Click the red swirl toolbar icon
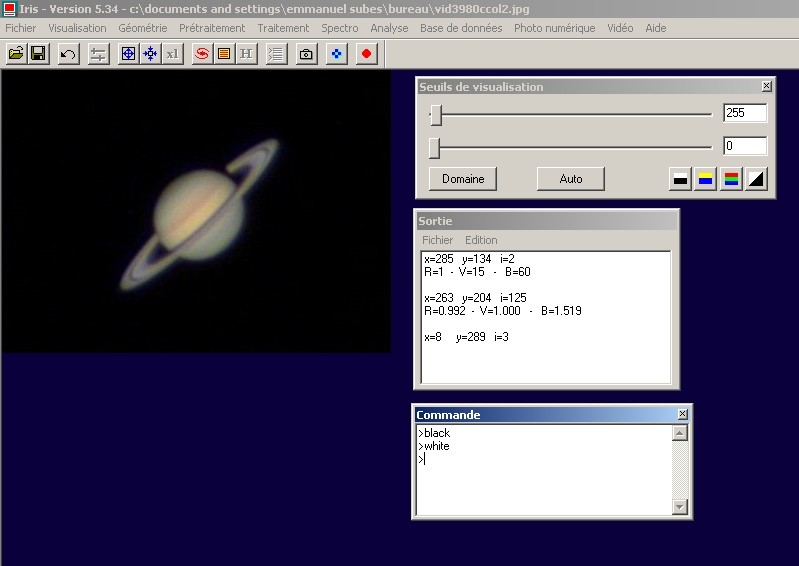Screen dimensions: 799x566 202,53
